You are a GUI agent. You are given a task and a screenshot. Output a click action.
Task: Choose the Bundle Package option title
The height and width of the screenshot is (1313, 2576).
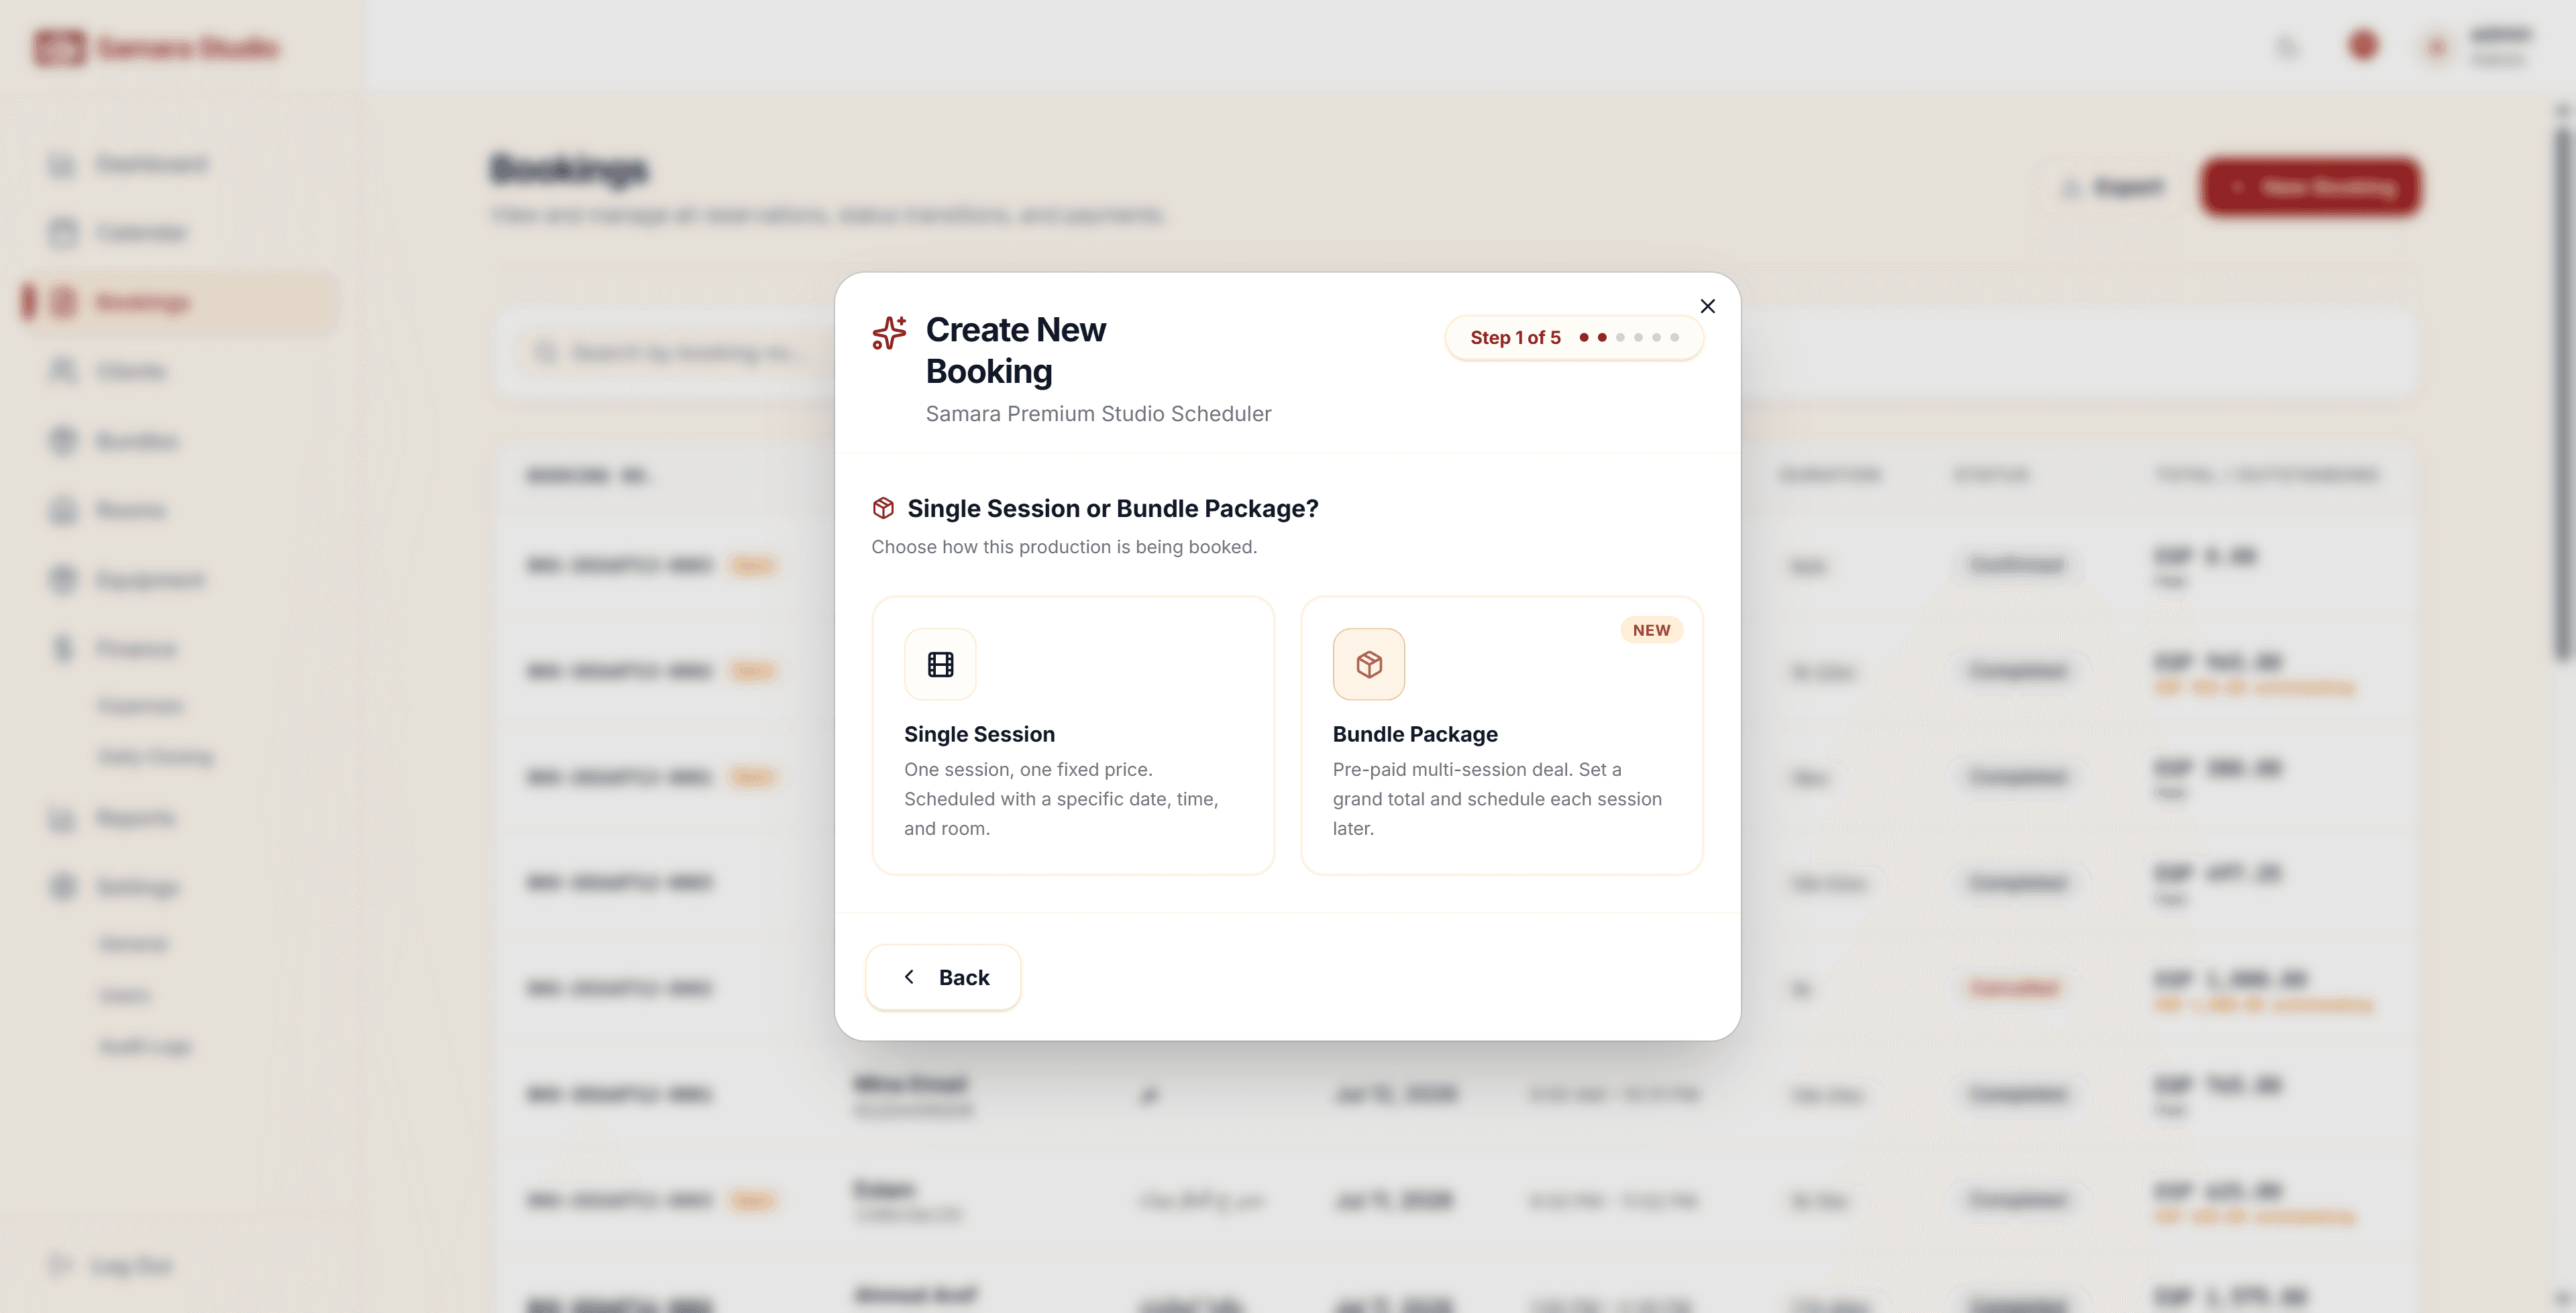(1415, 734)
